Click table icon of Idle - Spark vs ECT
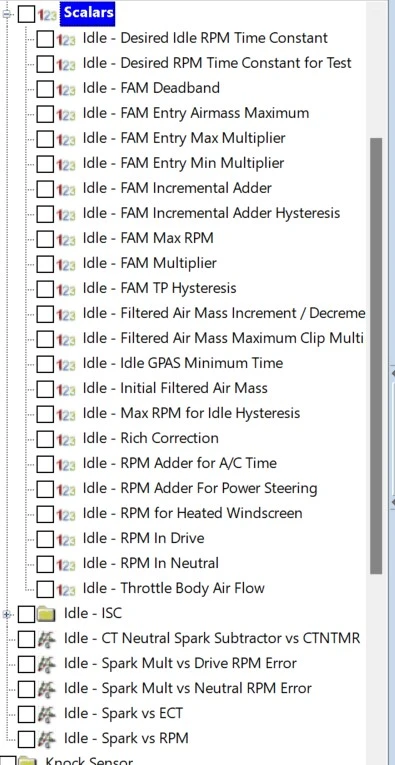The height and width of the screenshot is (765, 395). (x=46, y=714)
